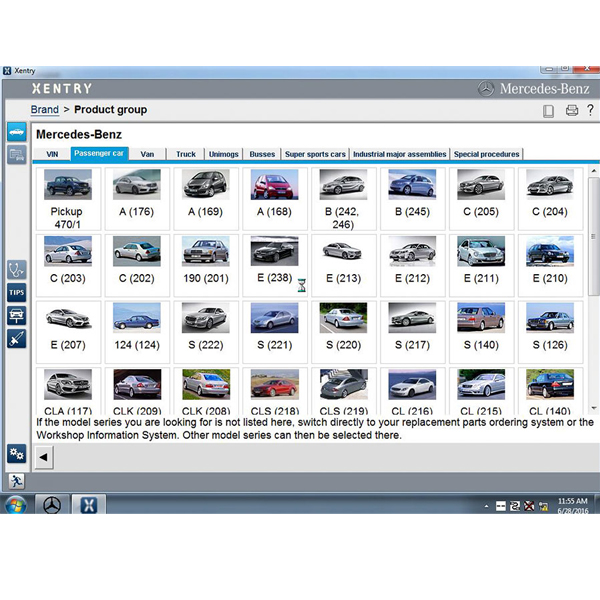Screen dimensions: 600x600
Task: Select the E (213) model
Action: [x=344, y=265]
